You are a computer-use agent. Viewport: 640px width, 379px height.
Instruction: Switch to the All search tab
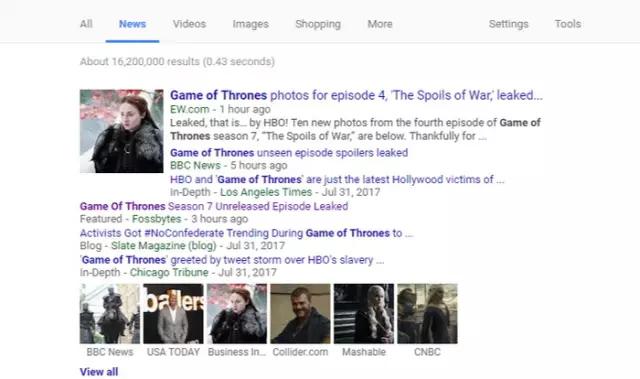(x=86, y=24)
